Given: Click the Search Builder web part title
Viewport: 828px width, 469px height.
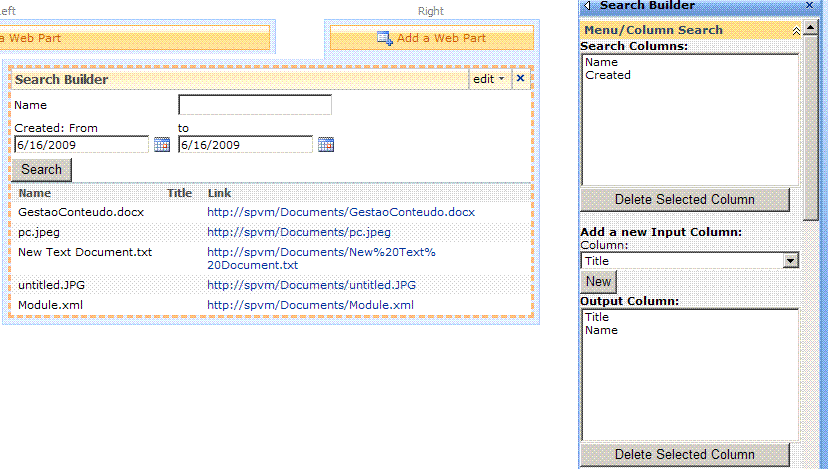Looking at the screenshot, I should click(61, 80).
